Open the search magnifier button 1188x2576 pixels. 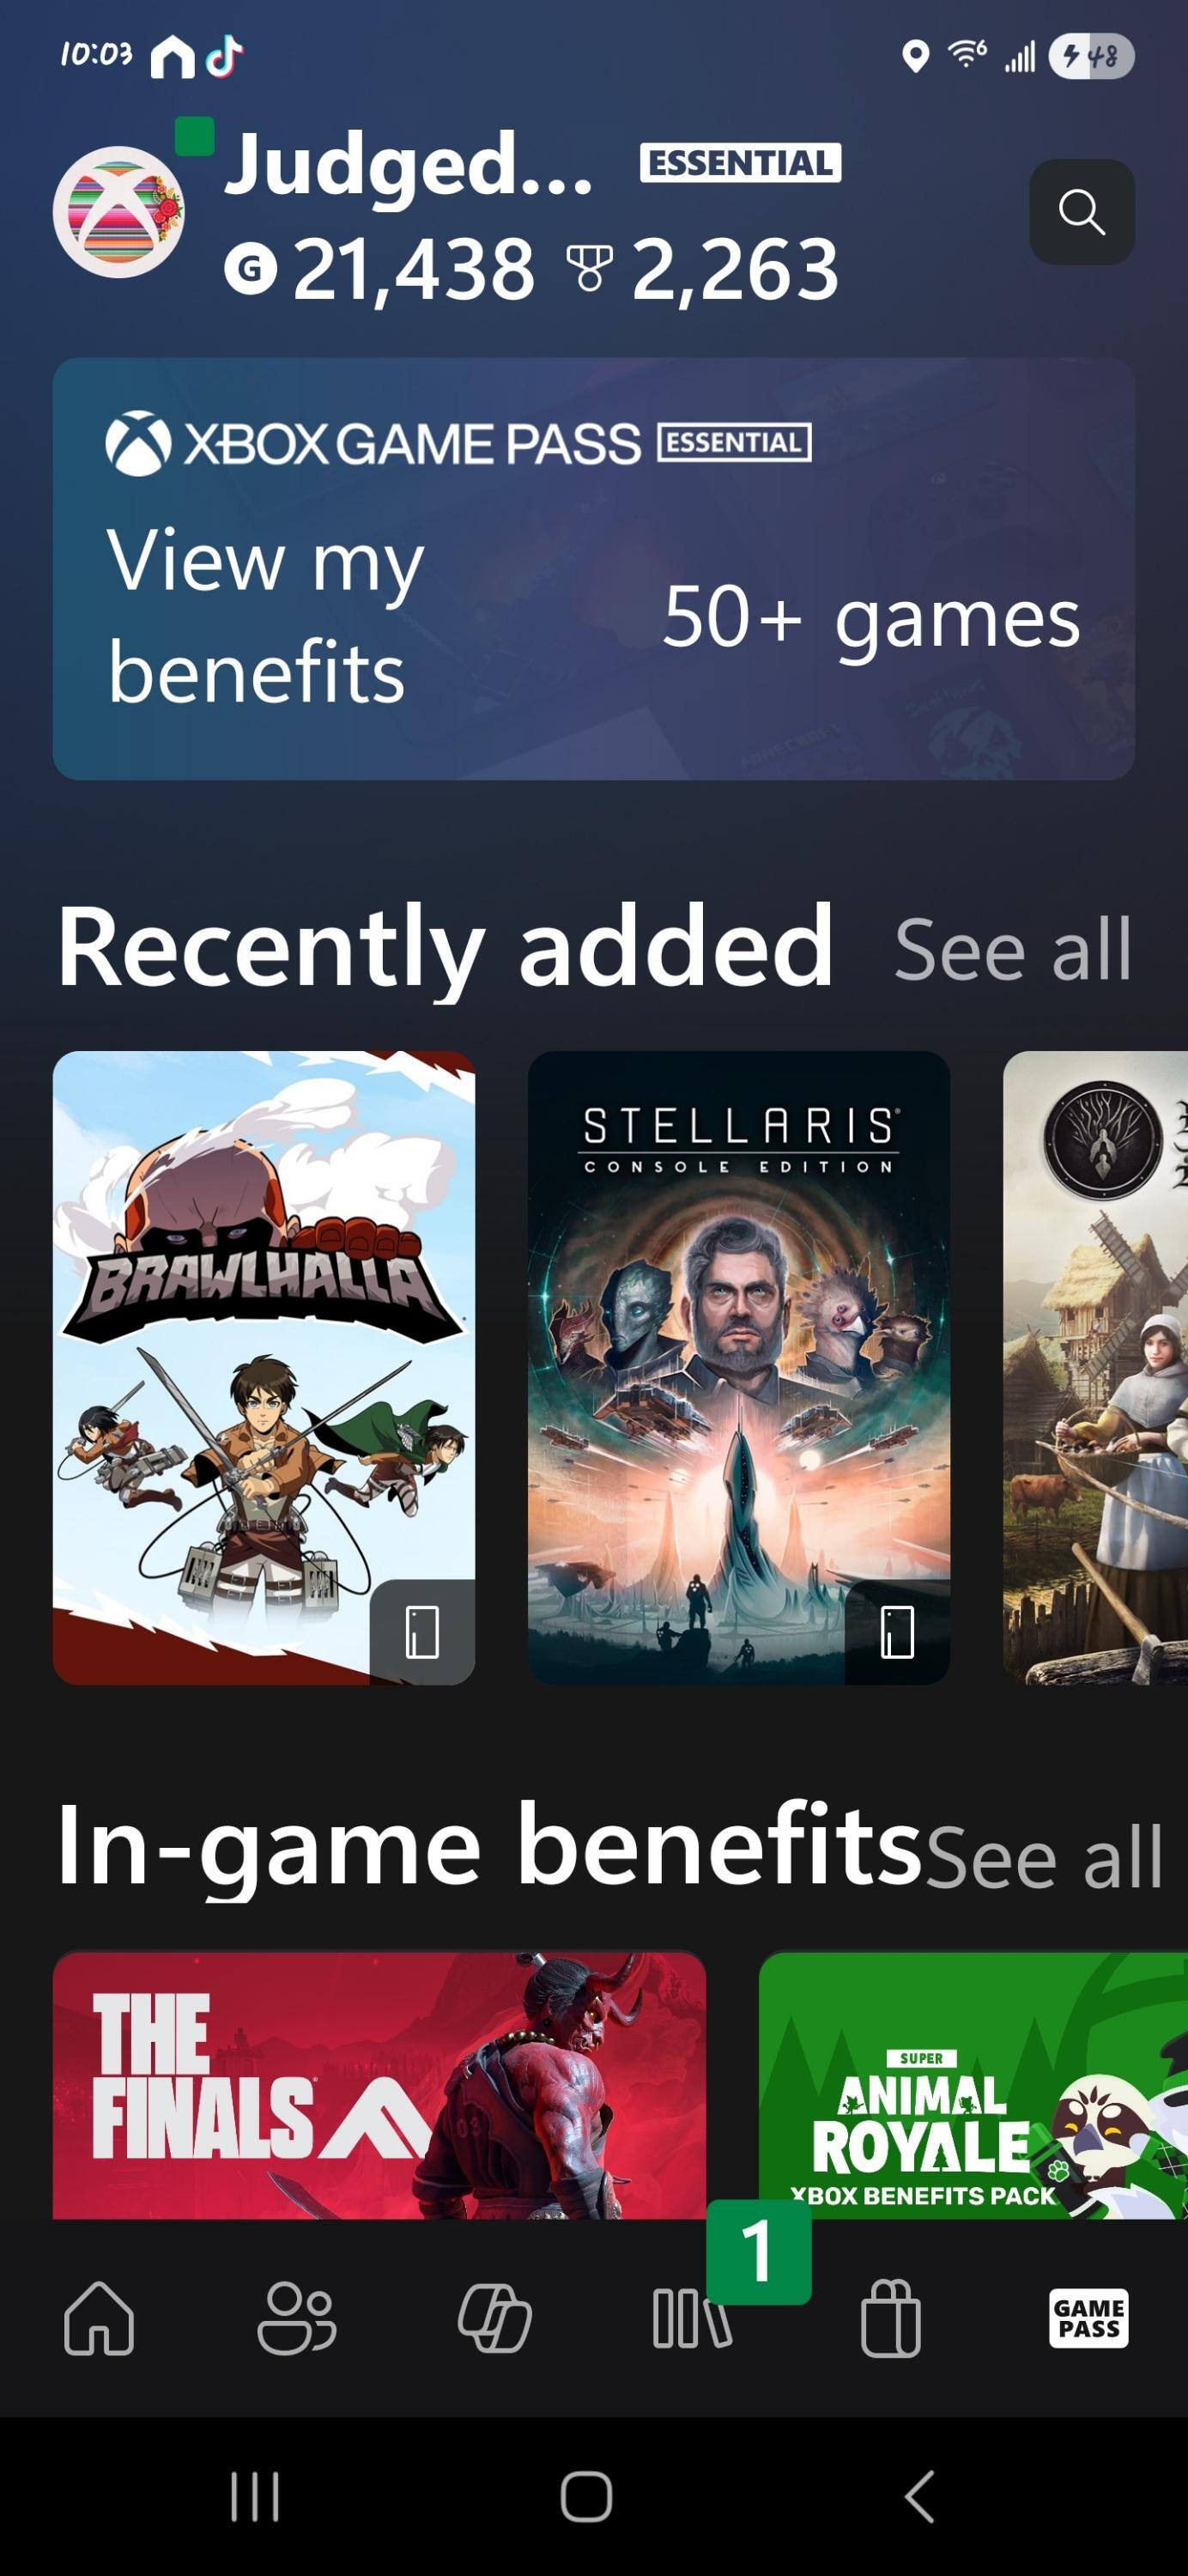point(1081,212)
